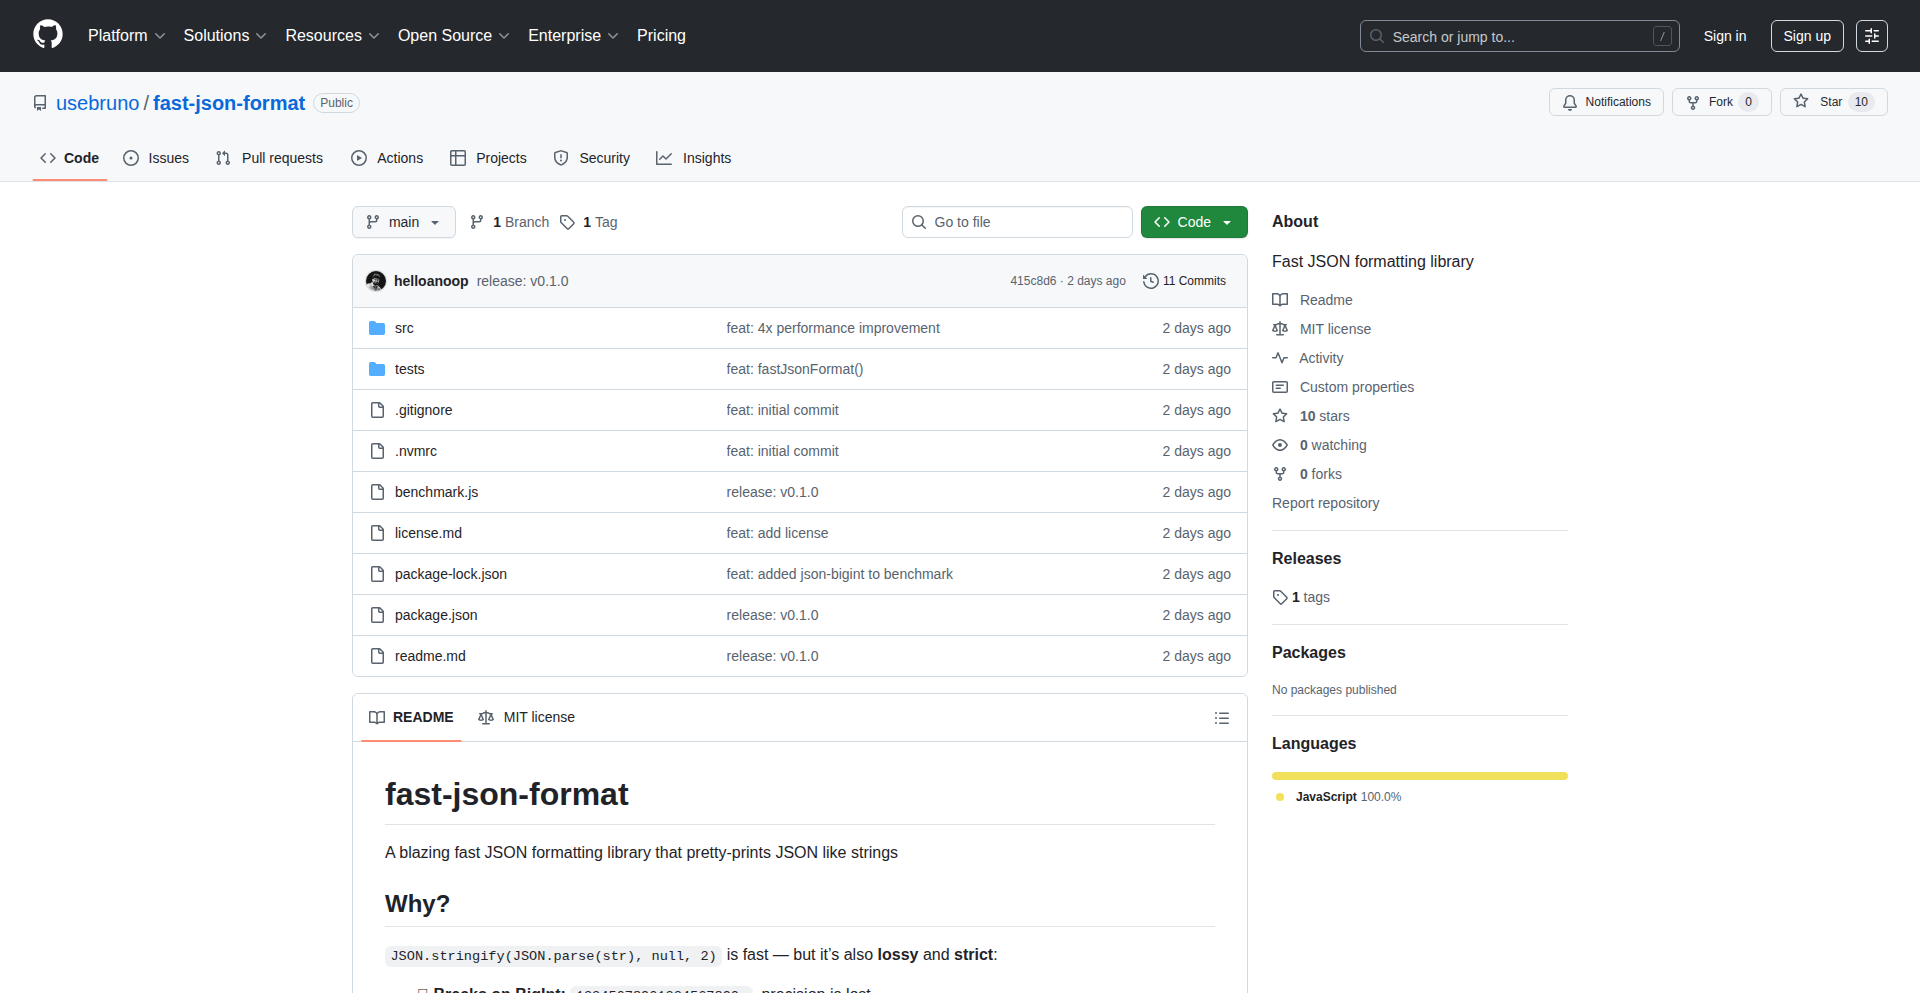Expand the Platform menu

(x=126, y=36)
